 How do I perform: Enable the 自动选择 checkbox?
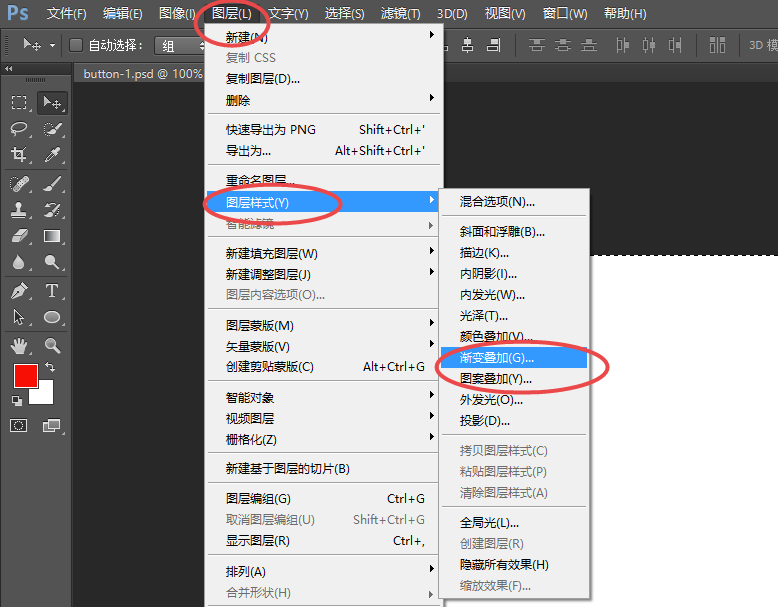[75, 45]
